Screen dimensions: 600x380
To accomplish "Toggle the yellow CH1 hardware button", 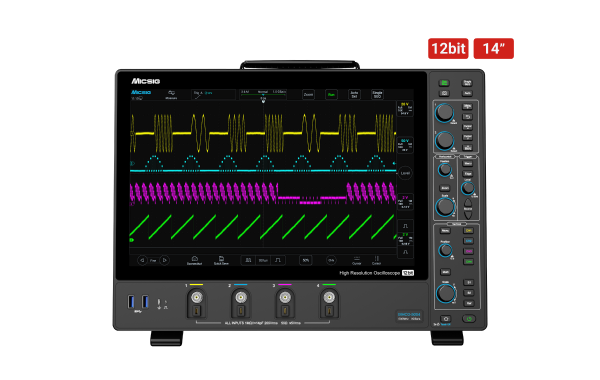I will click(x=468, y=231).
